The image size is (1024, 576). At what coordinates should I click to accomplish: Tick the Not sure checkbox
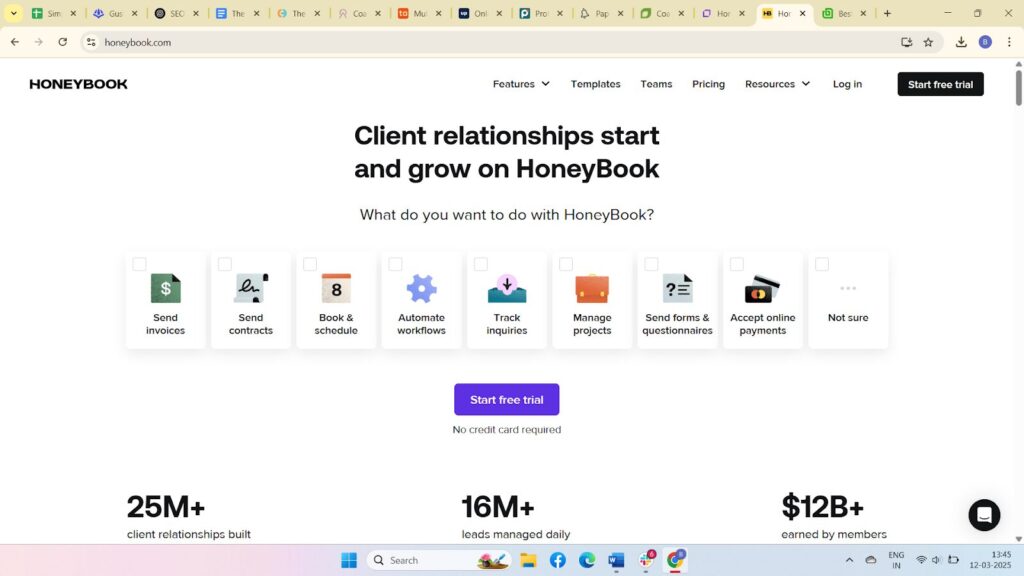tap(821, 264)
